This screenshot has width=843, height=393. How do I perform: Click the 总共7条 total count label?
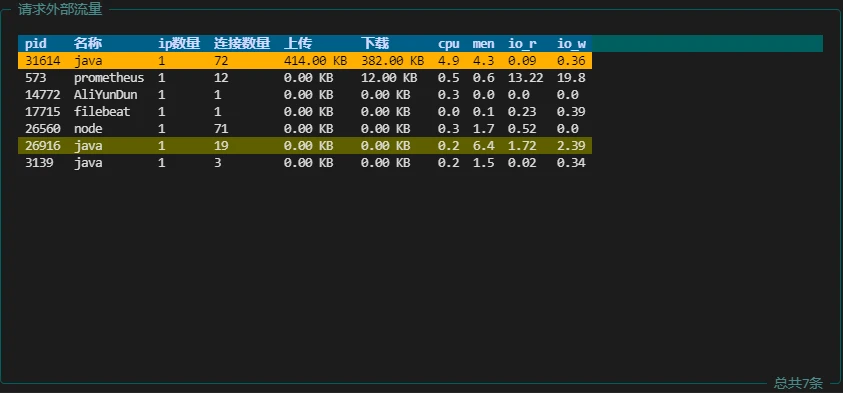(x=798, y=383)
